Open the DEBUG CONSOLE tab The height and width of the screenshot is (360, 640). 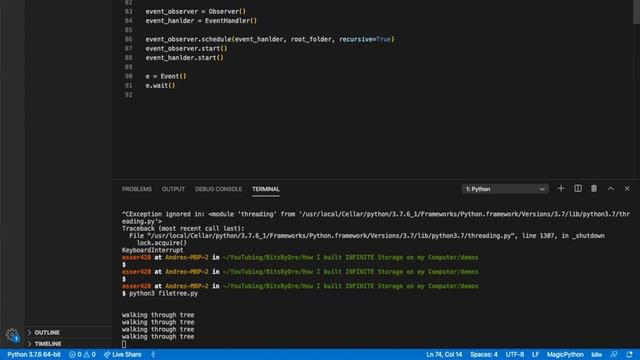click(x=218, y=189)
